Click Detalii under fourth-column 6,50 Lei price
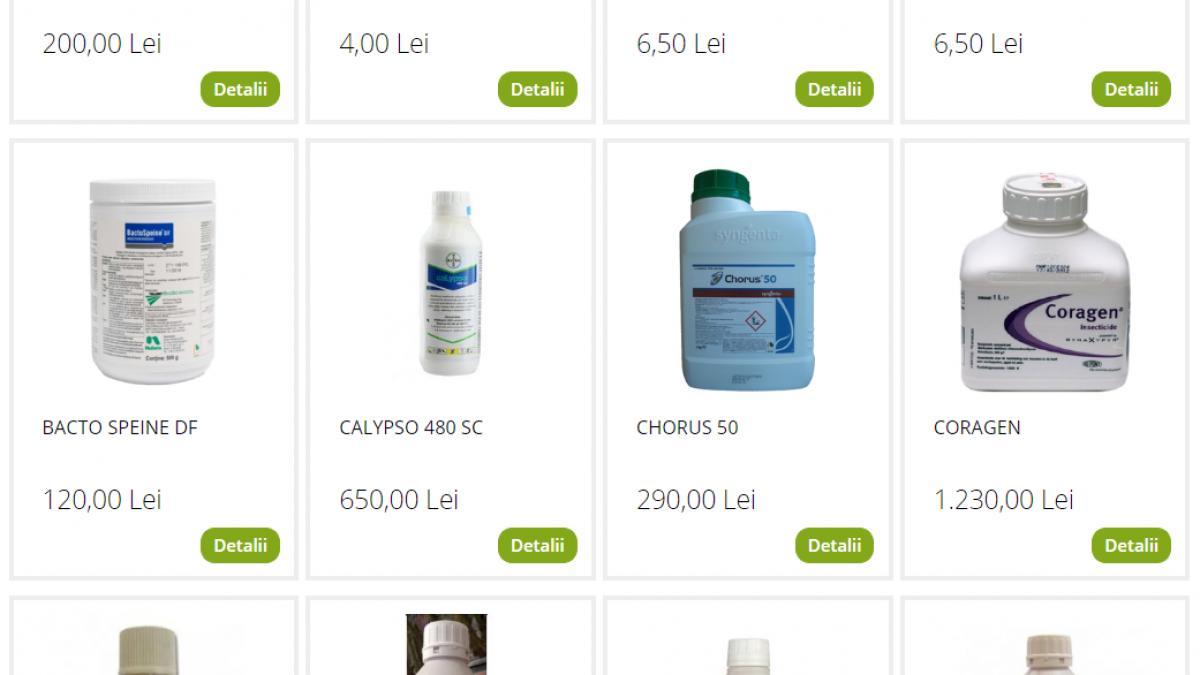Screen dimensions: 1200x675 (x=1131, y=89)
